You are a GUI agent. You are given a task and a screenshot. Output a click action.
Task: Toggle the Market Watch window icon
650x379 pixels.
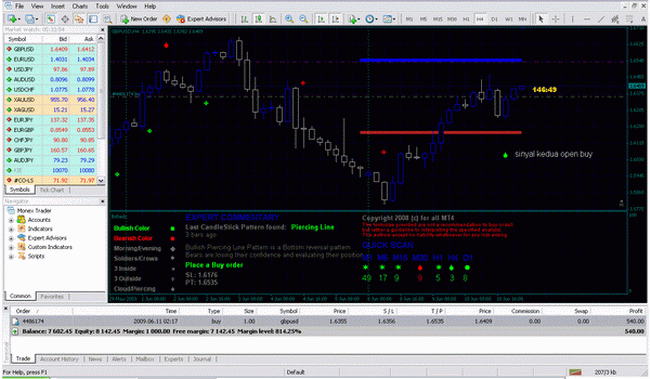tap(51, 19)
